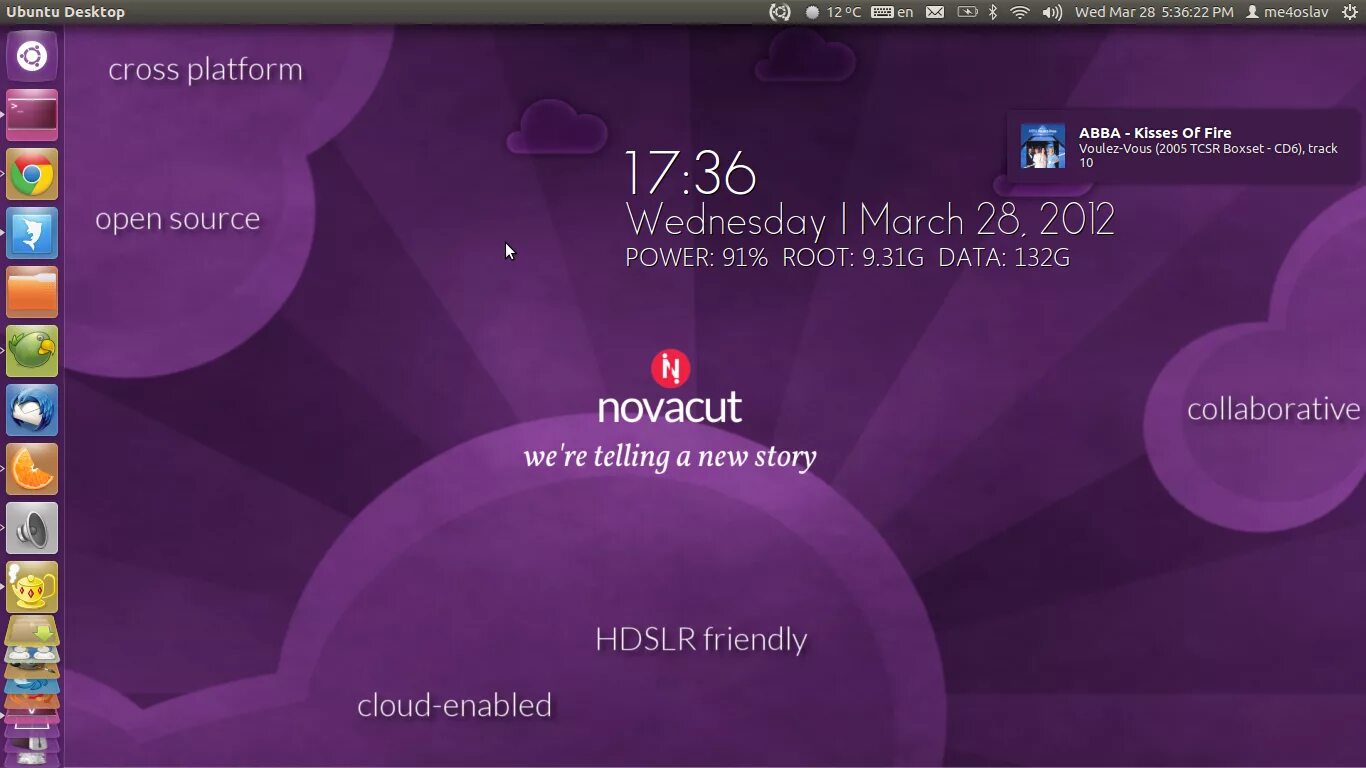
Task: Open the Bluetooth indicator menu
Action: pyautogui.click(x=993, y=12)
